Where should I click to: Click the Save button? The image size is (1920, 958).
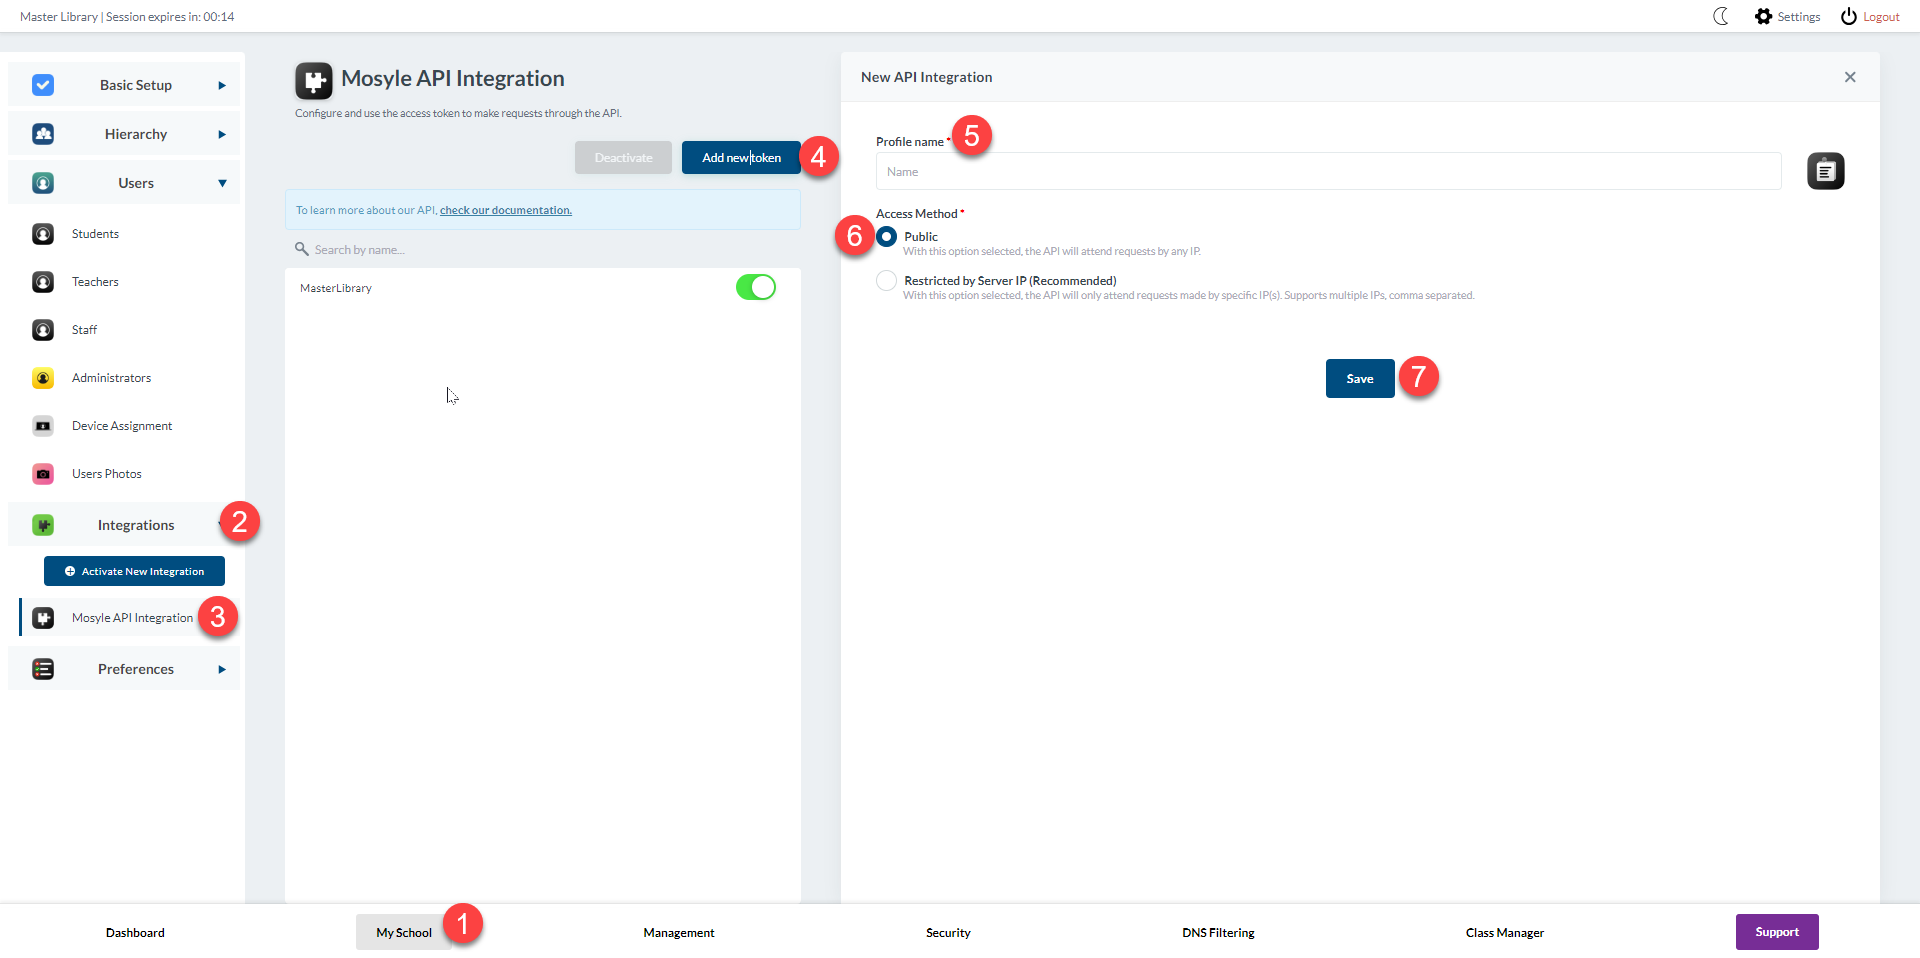1360,378
